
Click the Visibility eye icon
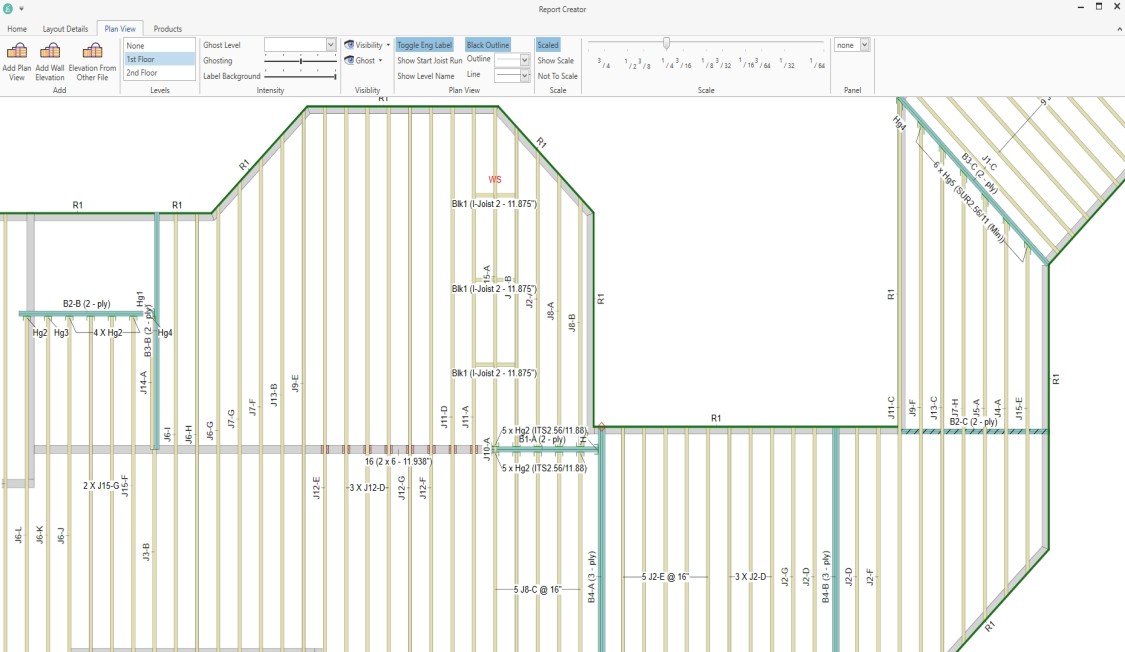coord(349,45)
